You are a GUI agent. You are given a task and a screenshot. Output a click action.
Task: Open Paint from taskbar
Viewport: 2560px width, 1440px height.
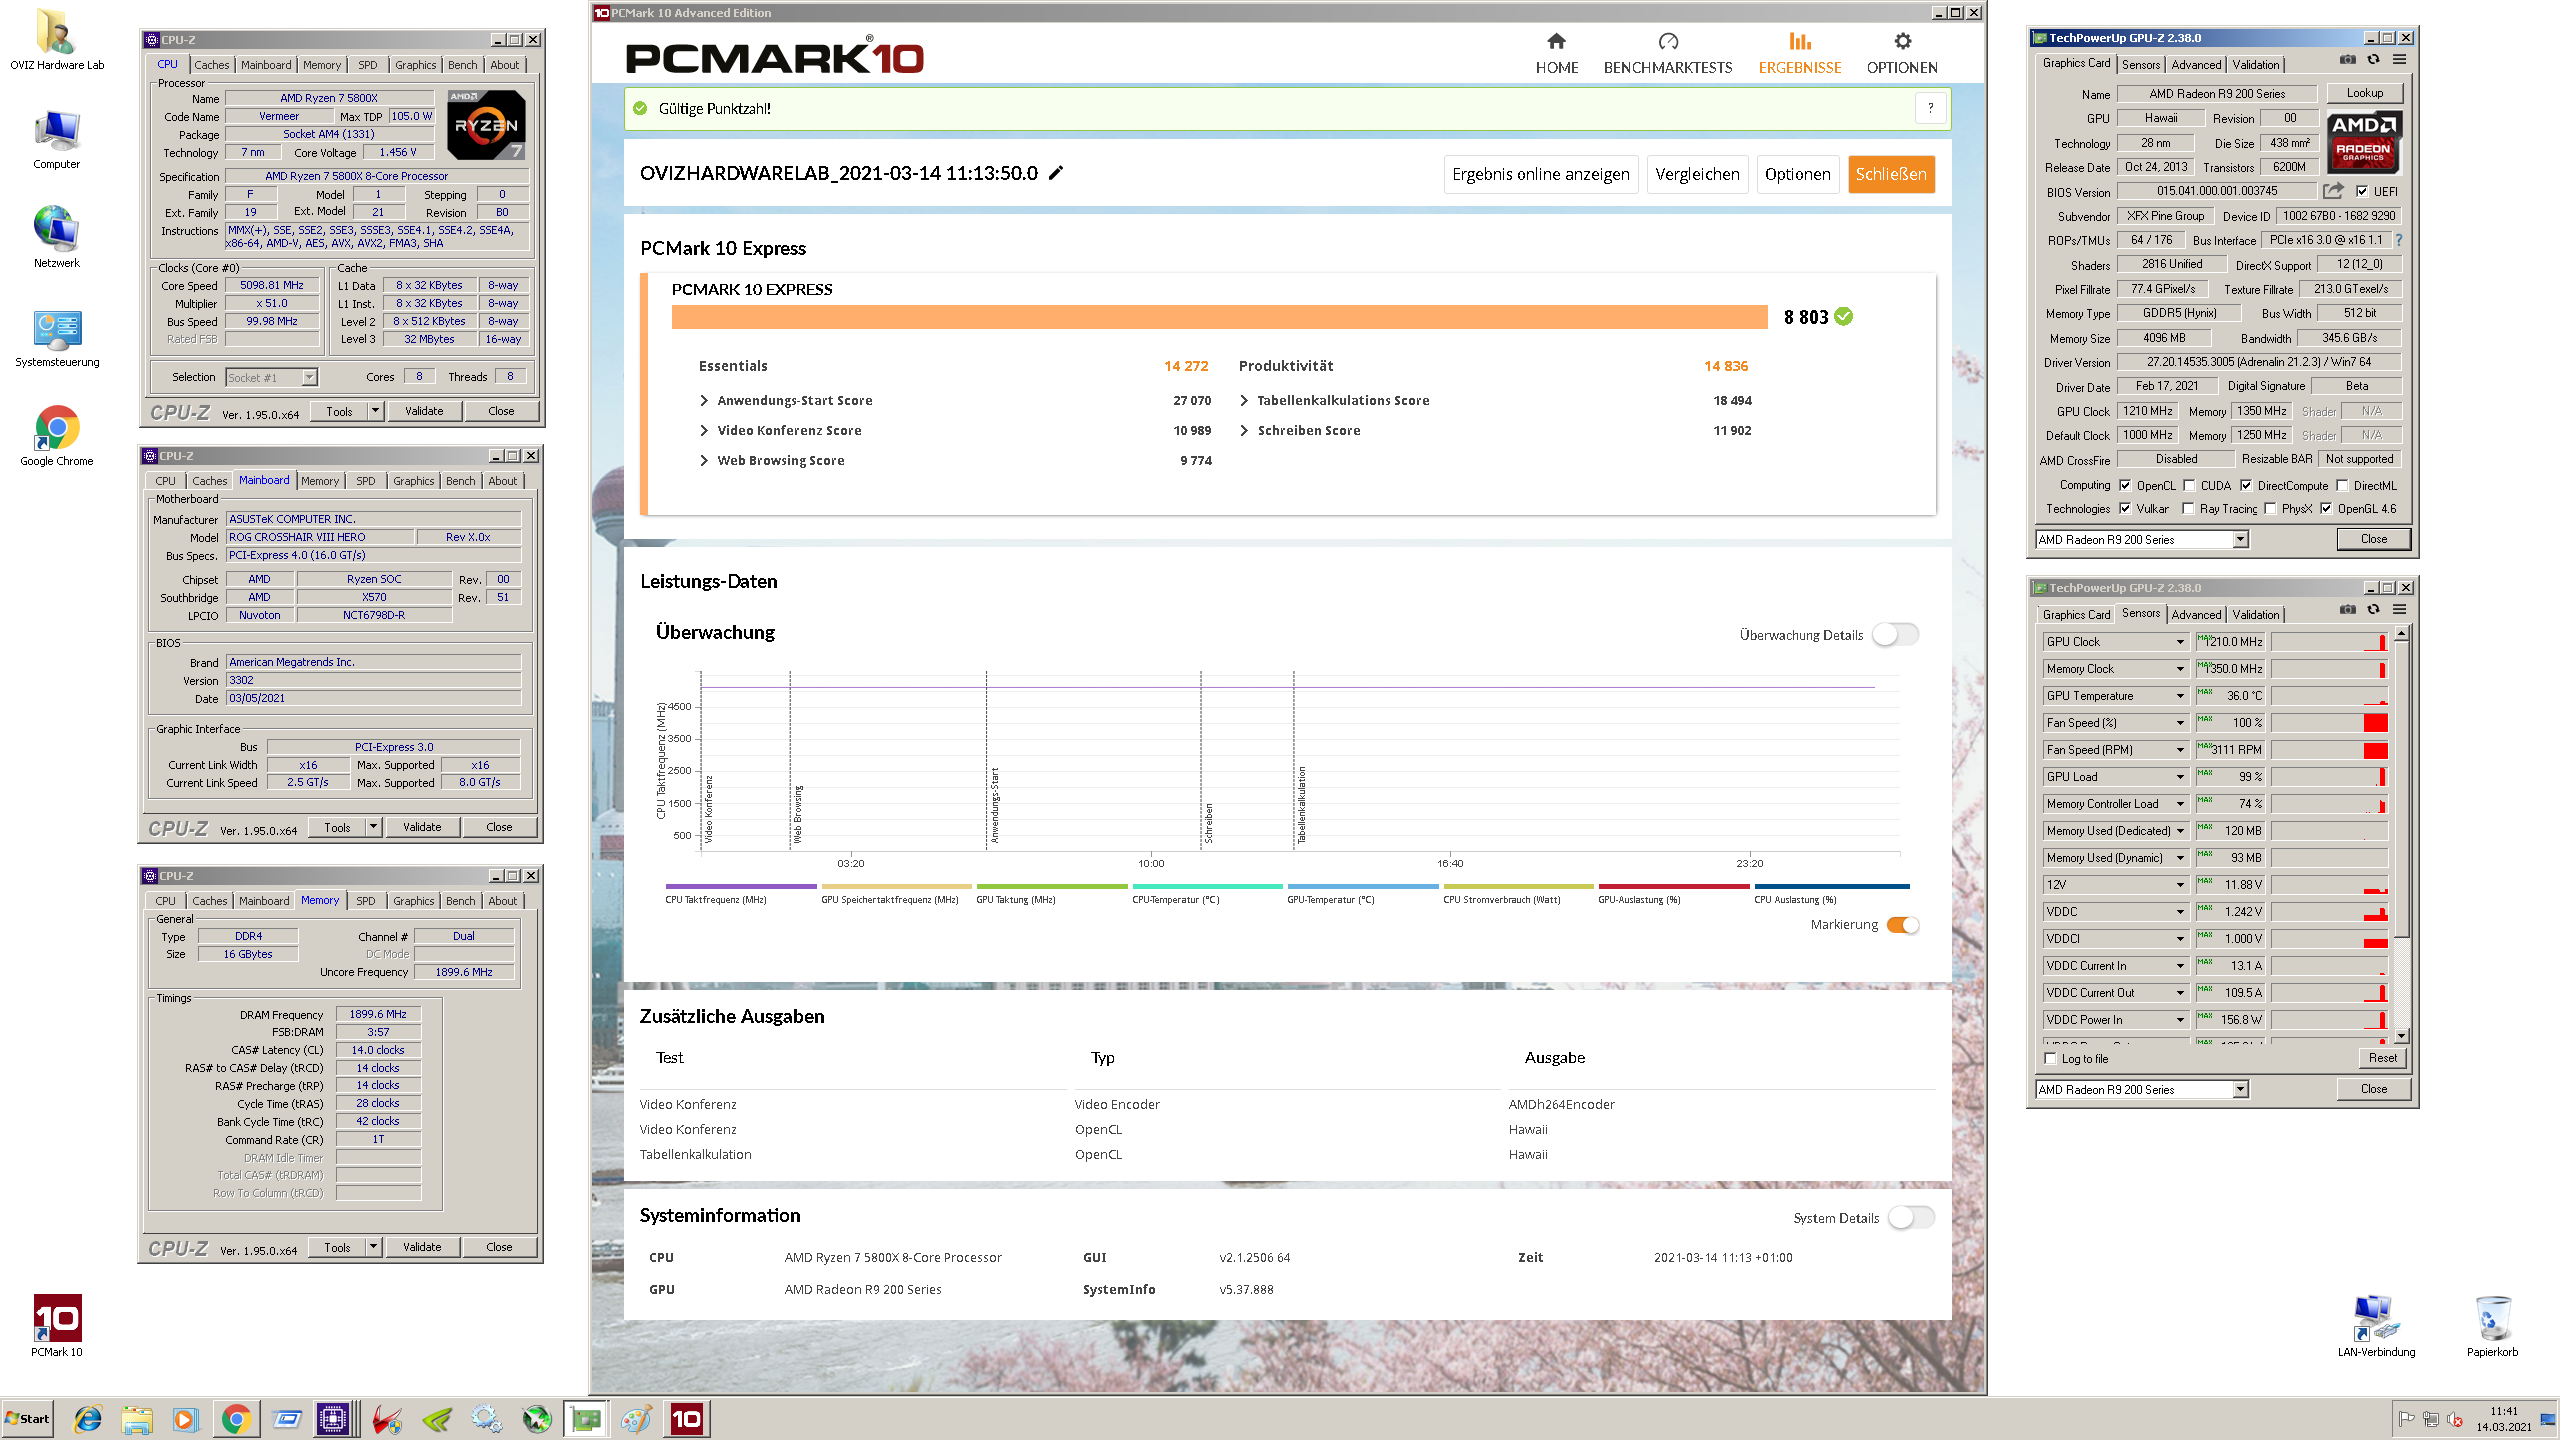636,1419
